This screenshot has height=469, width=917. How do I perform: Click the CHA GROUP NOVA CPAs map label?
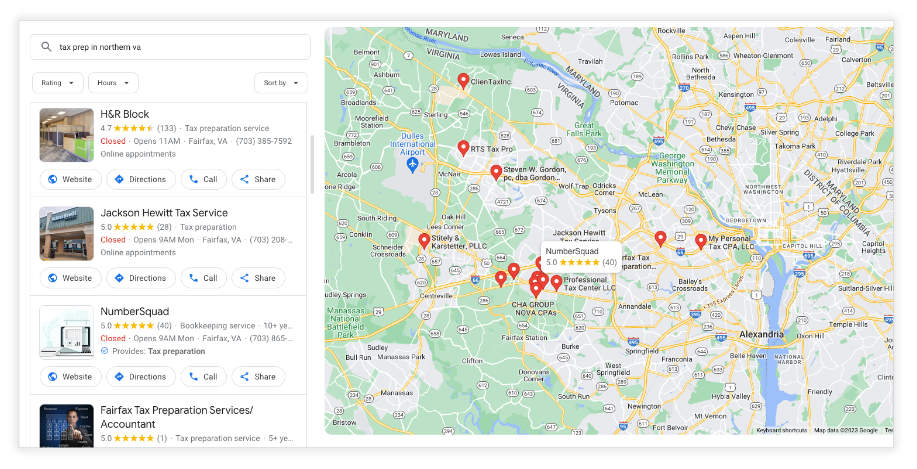(534, 309)
